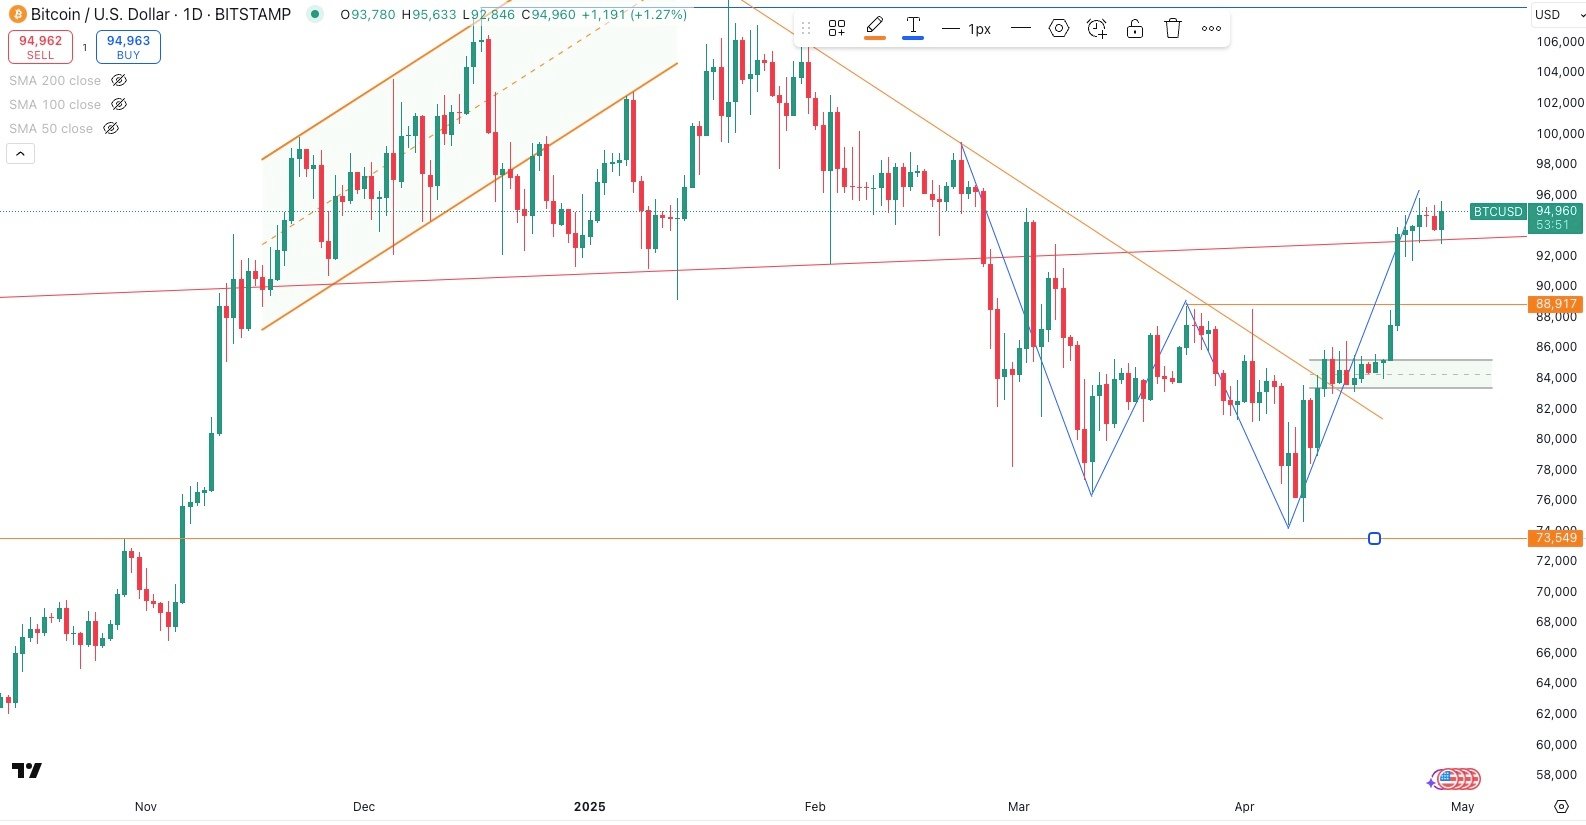The height and width of the screenshot is (825, 1586).
Task: Click the 88,917 orange price label
Action: 1556,304
